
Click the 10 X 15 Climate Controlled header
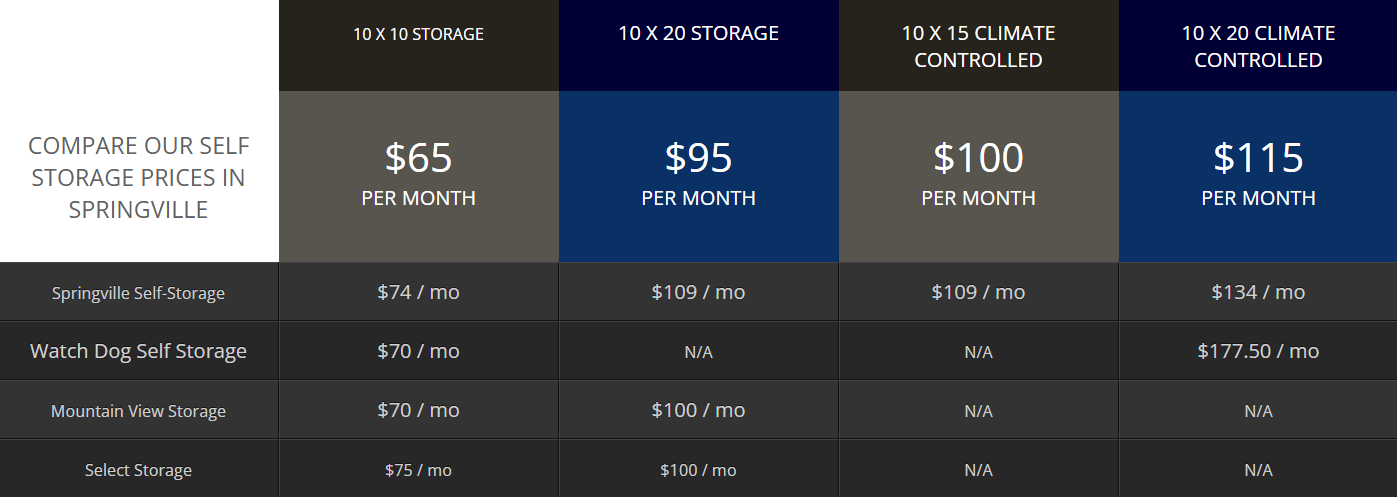point(978,46)
